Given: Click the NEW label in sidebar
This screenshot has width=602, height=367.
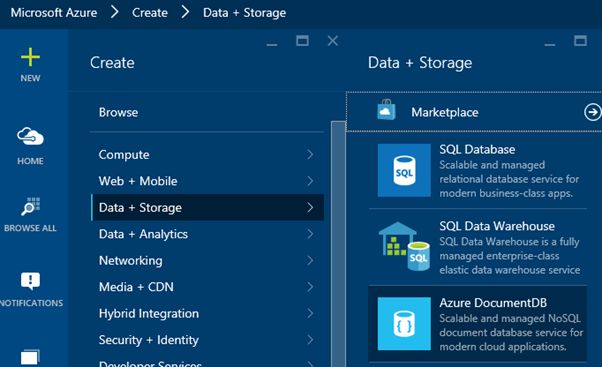Looking at the screenshot, I should 30,78.
